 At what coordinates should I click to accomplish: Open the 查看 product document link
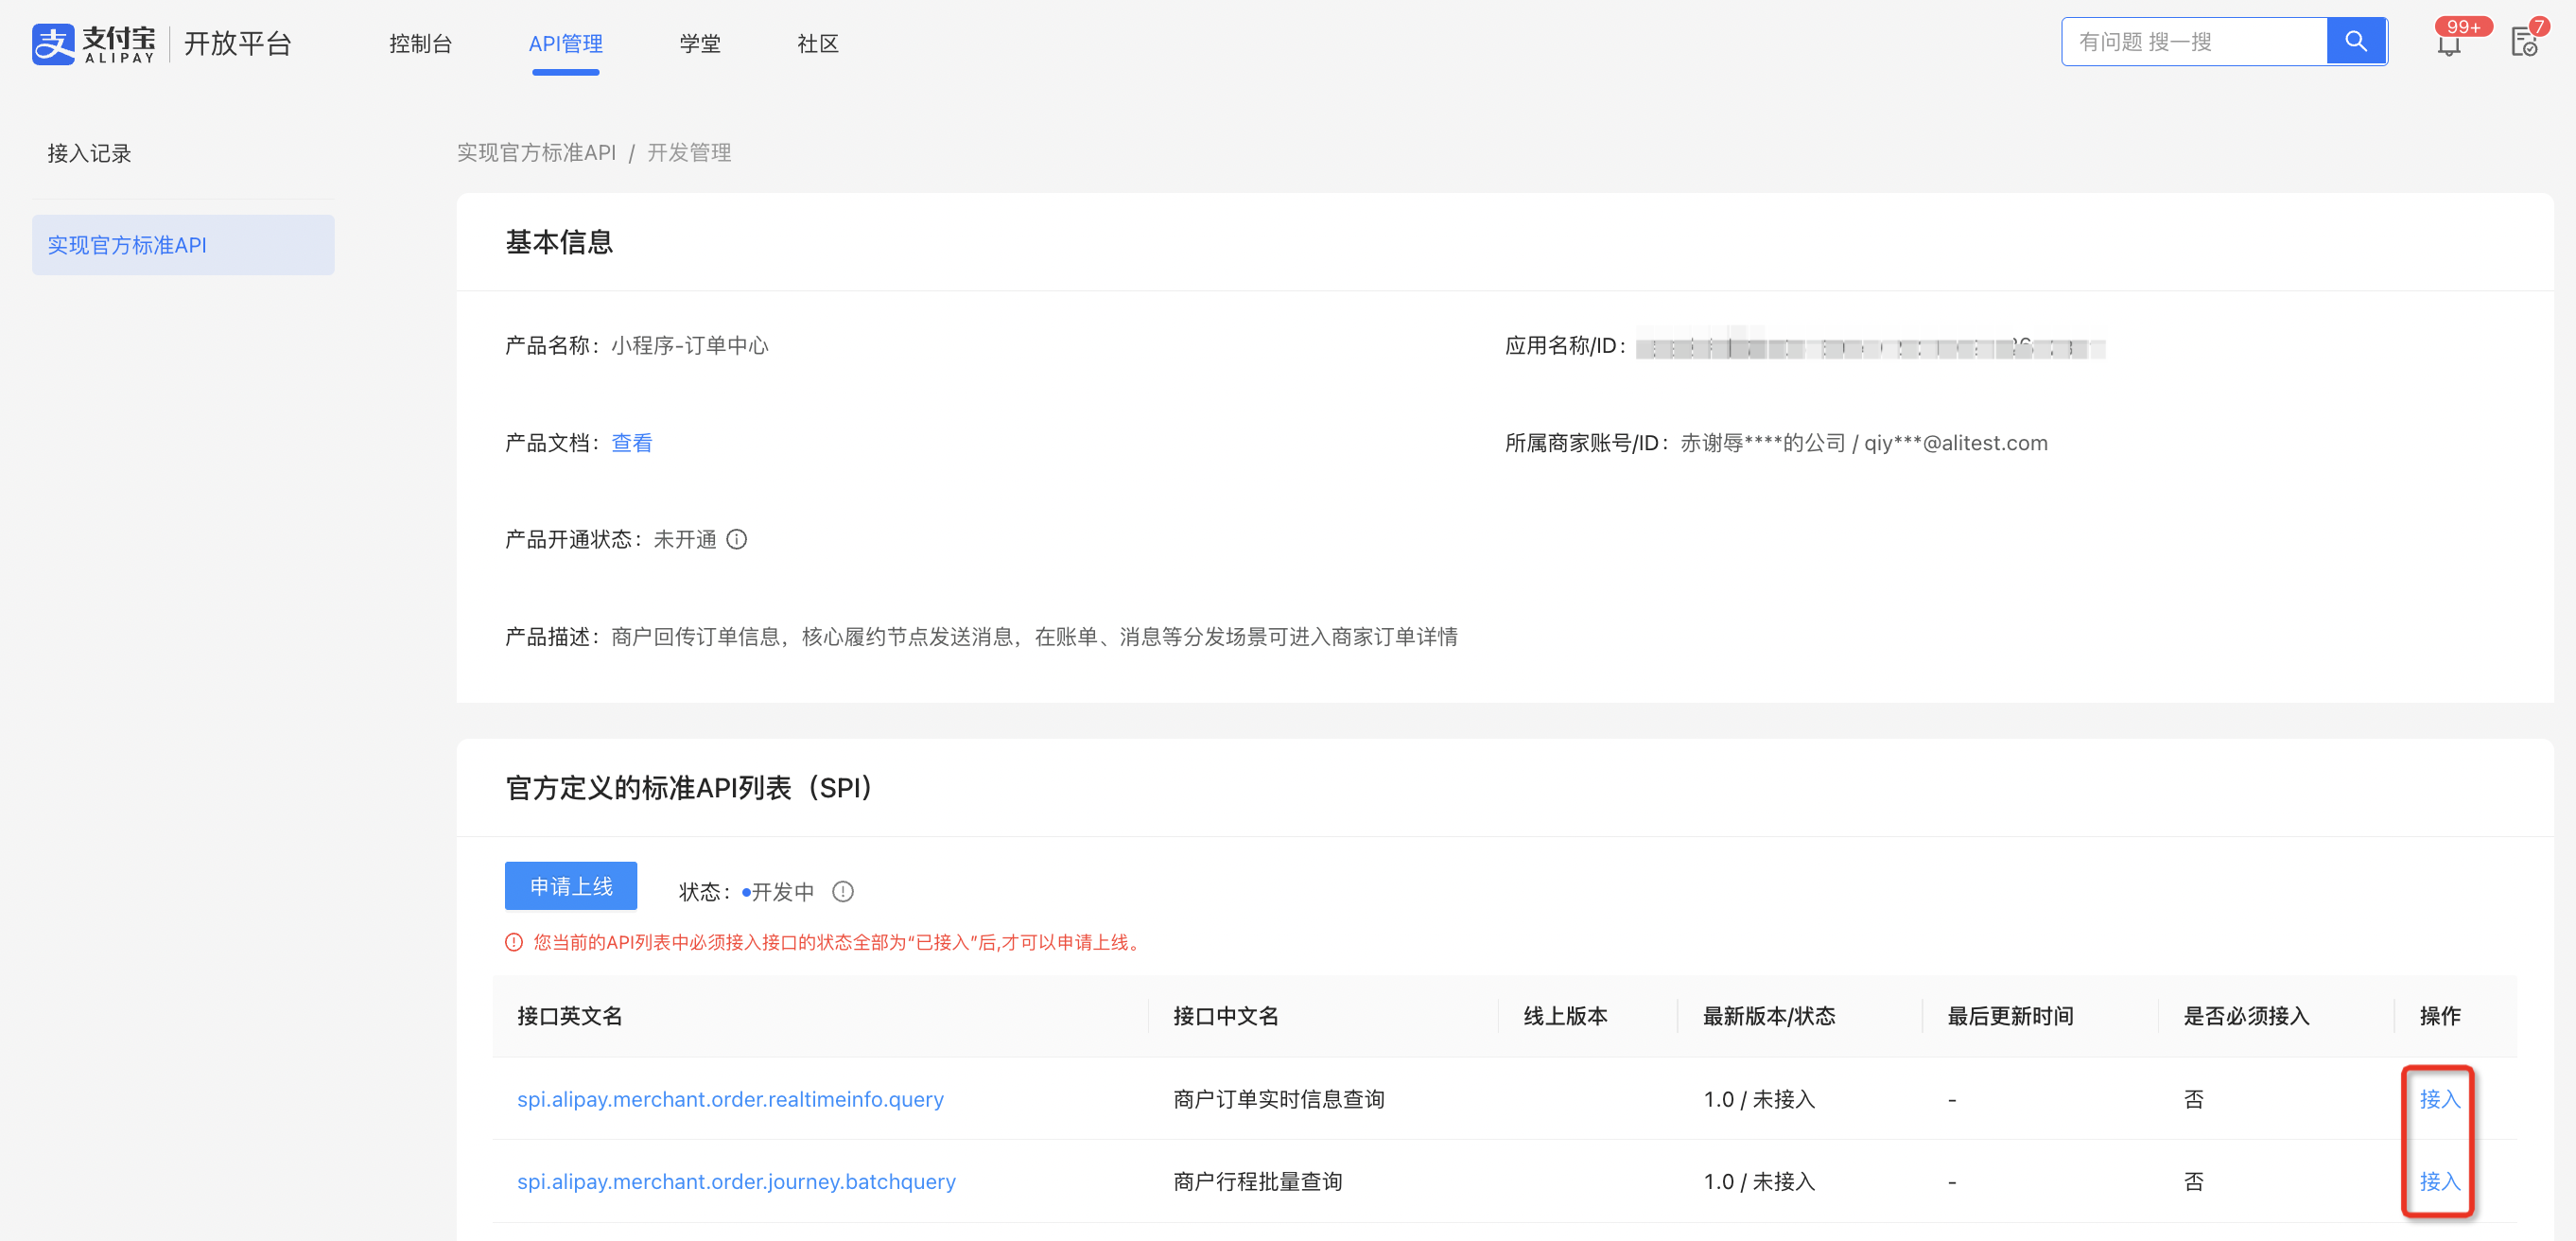click(x=631, y=443)
